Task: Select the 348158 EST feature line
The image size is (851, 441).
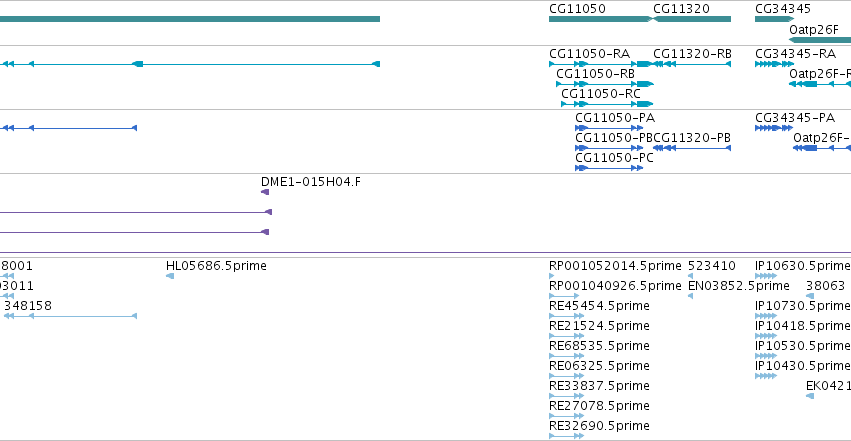Action: click(x=71, y=316)
